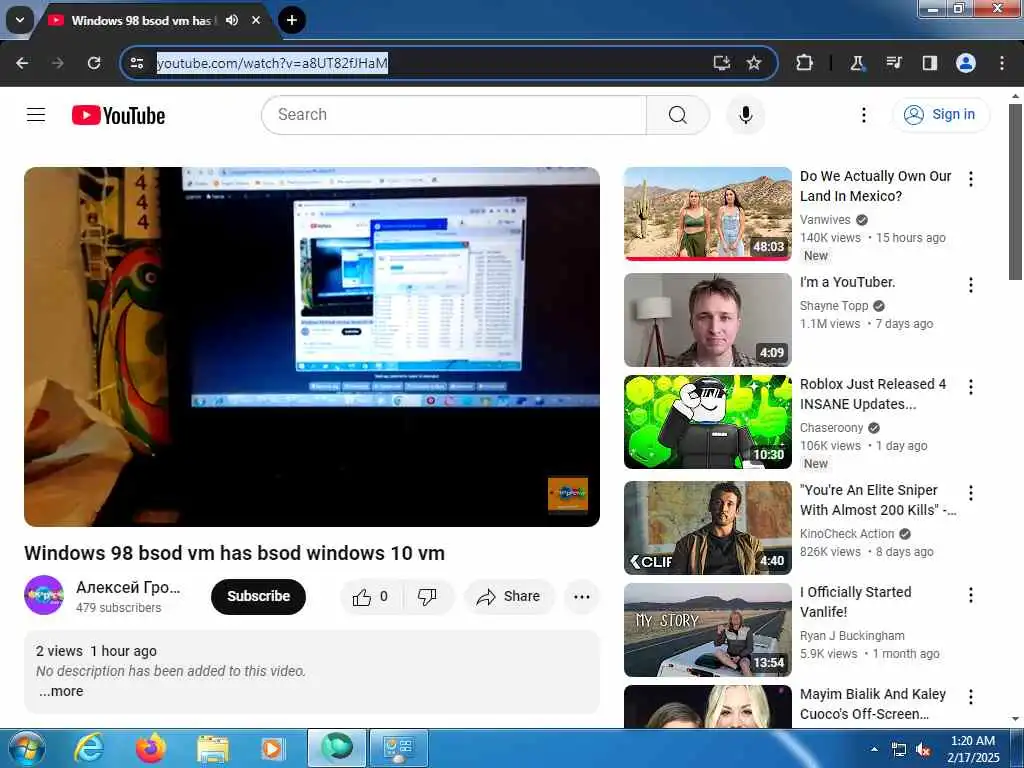Open the YouTube hamburger guide menu
Screen dimensions: 1024x768
click(x=36, y=115)
